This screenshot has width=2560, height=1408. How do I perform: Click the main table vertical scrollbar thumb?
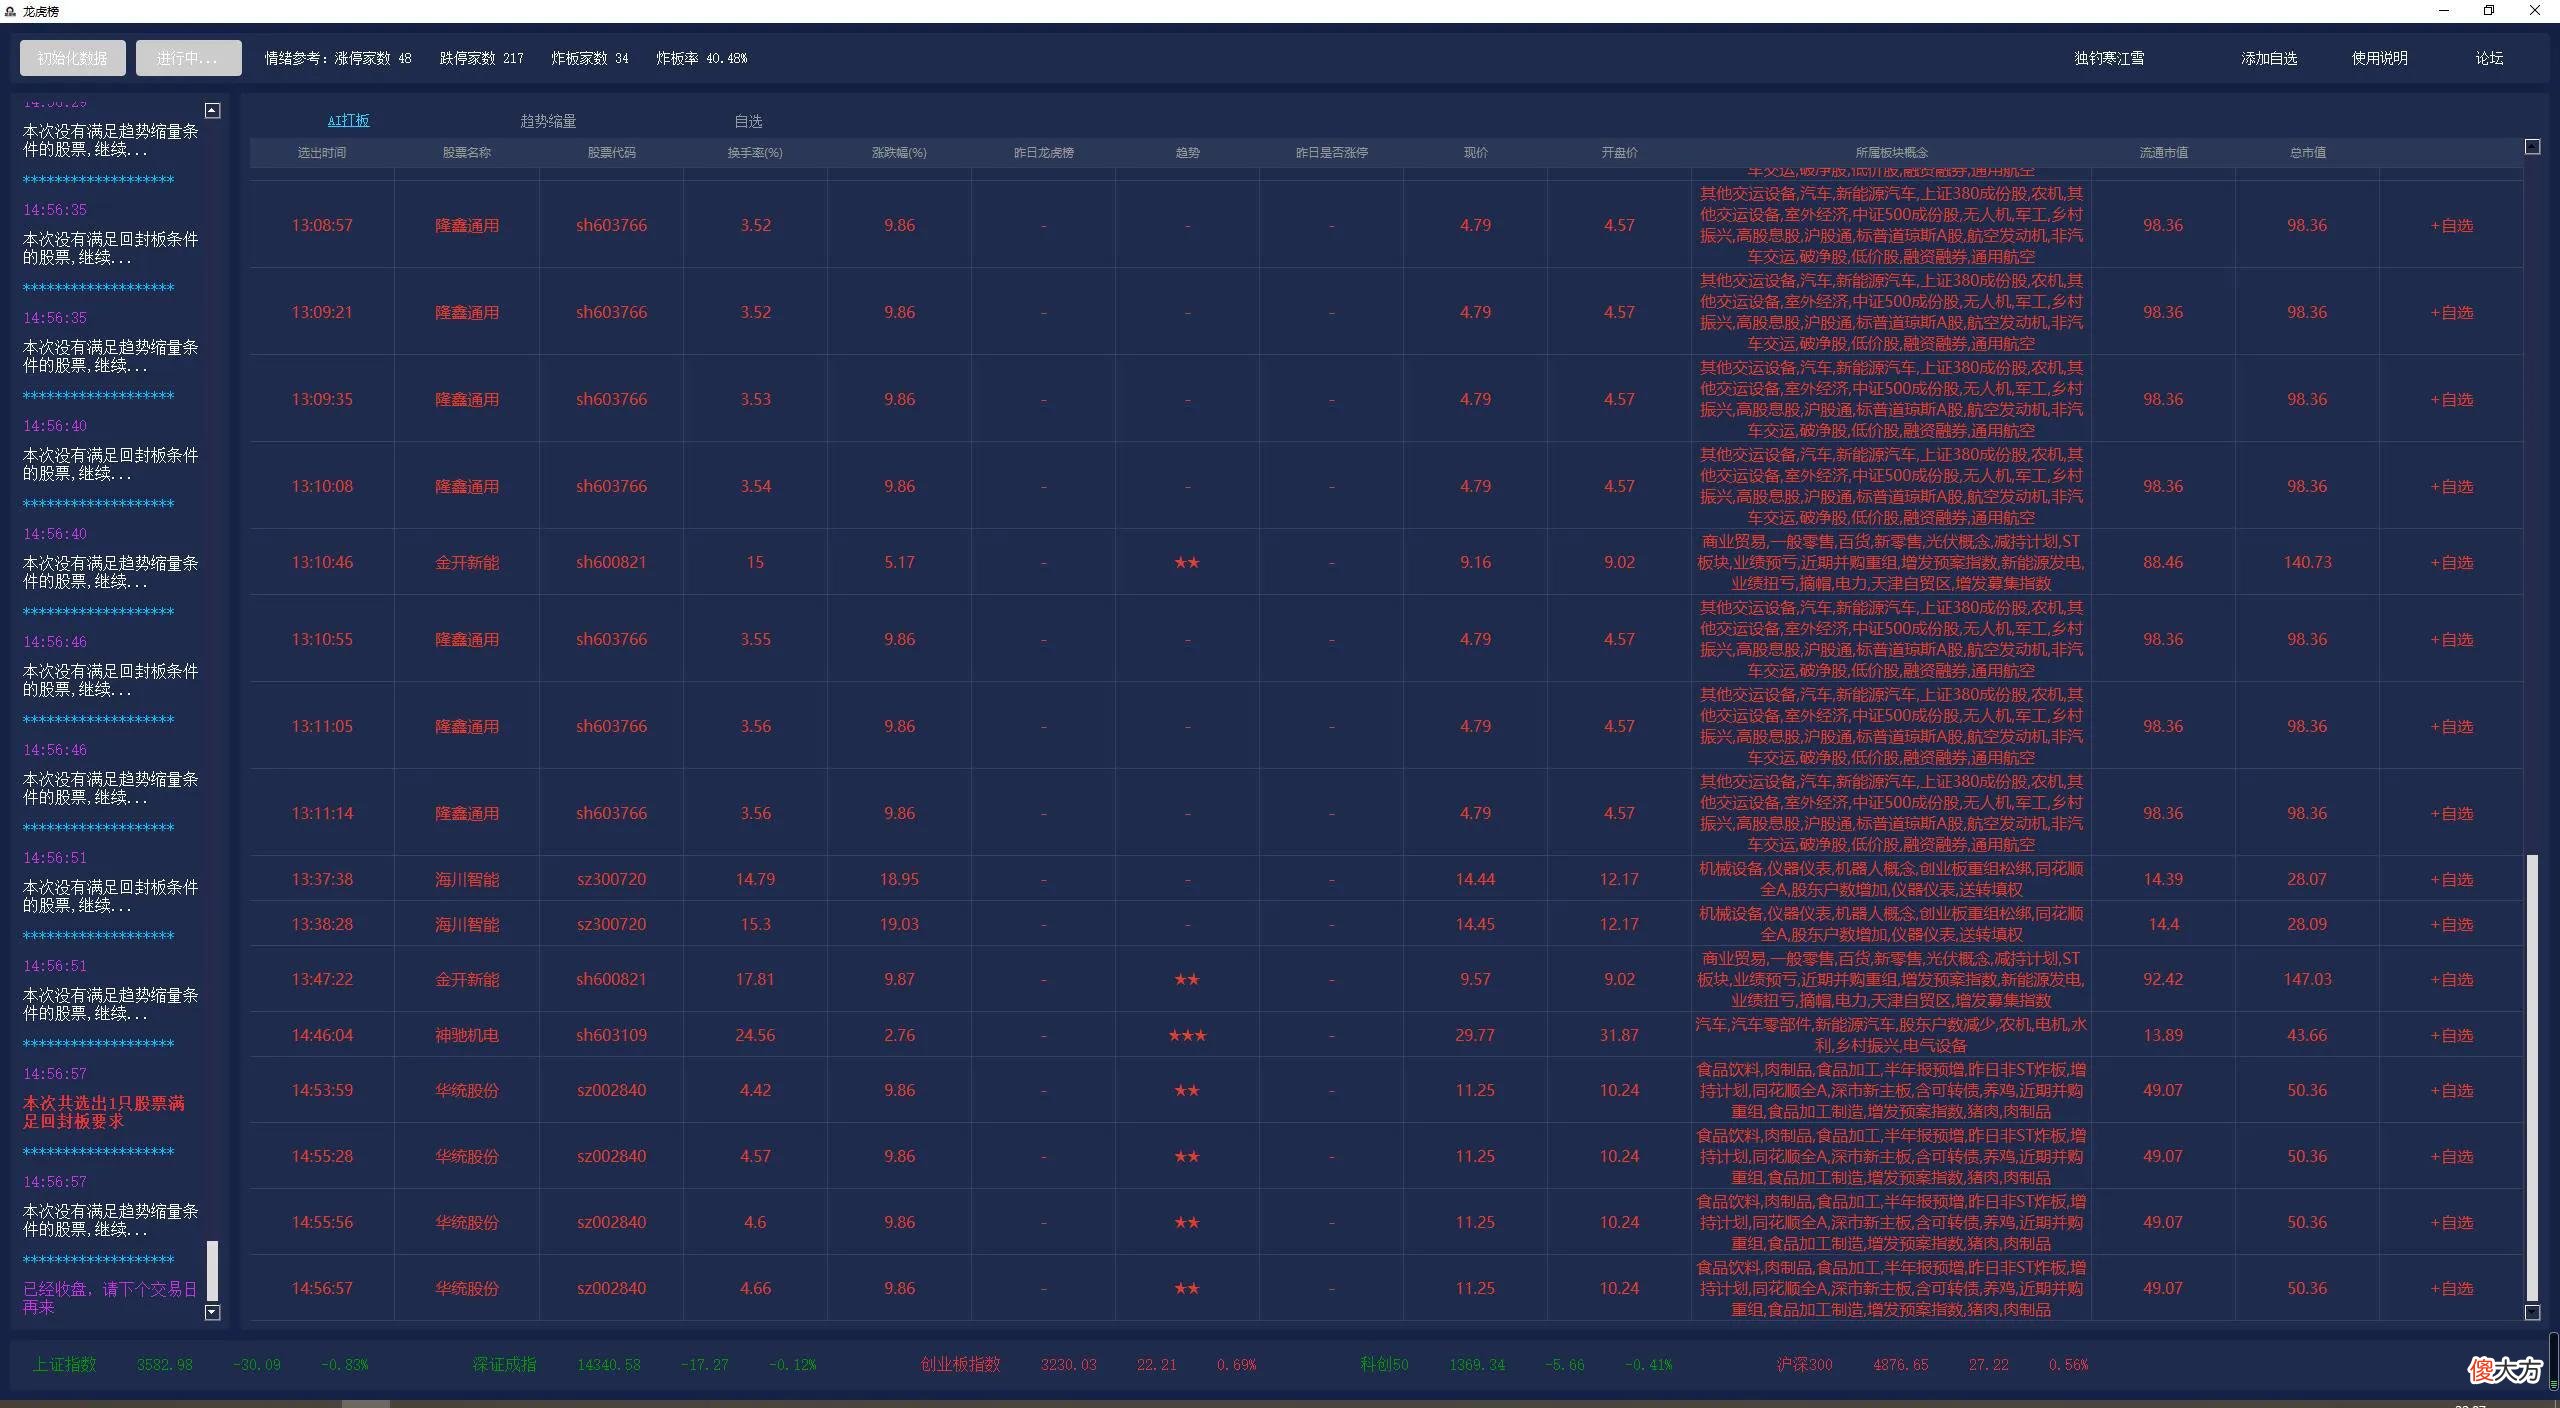2532,1077
